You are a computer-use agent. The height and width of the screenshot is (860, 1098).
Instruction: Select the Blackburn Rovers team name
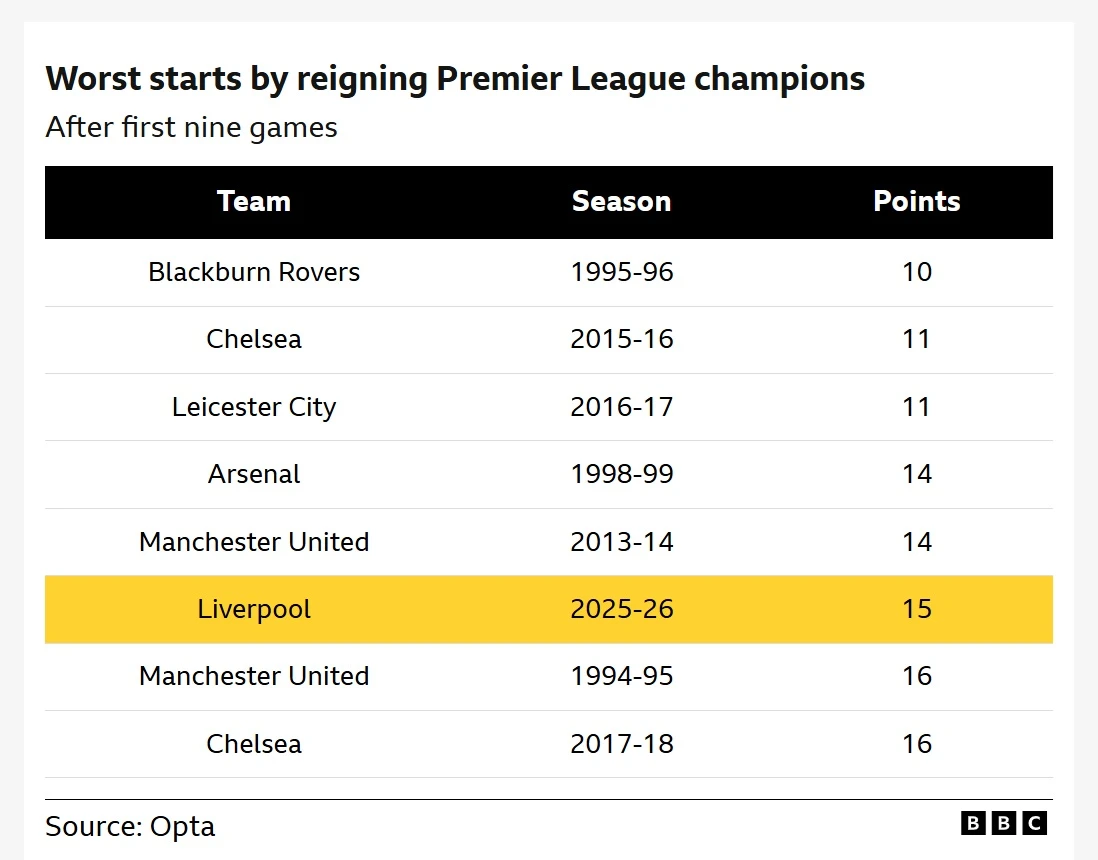254,272
